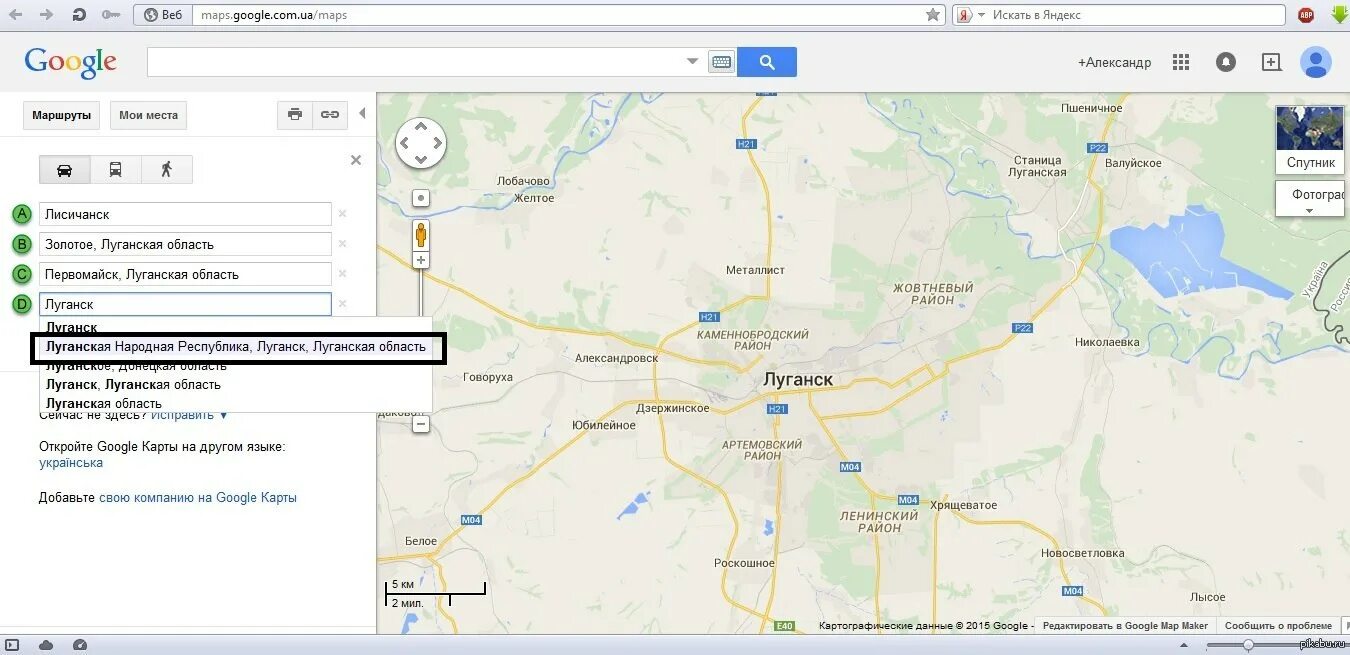Remove waypoint Первомайск with its x
Screen dimensions: 1350x655
point(343,274)
